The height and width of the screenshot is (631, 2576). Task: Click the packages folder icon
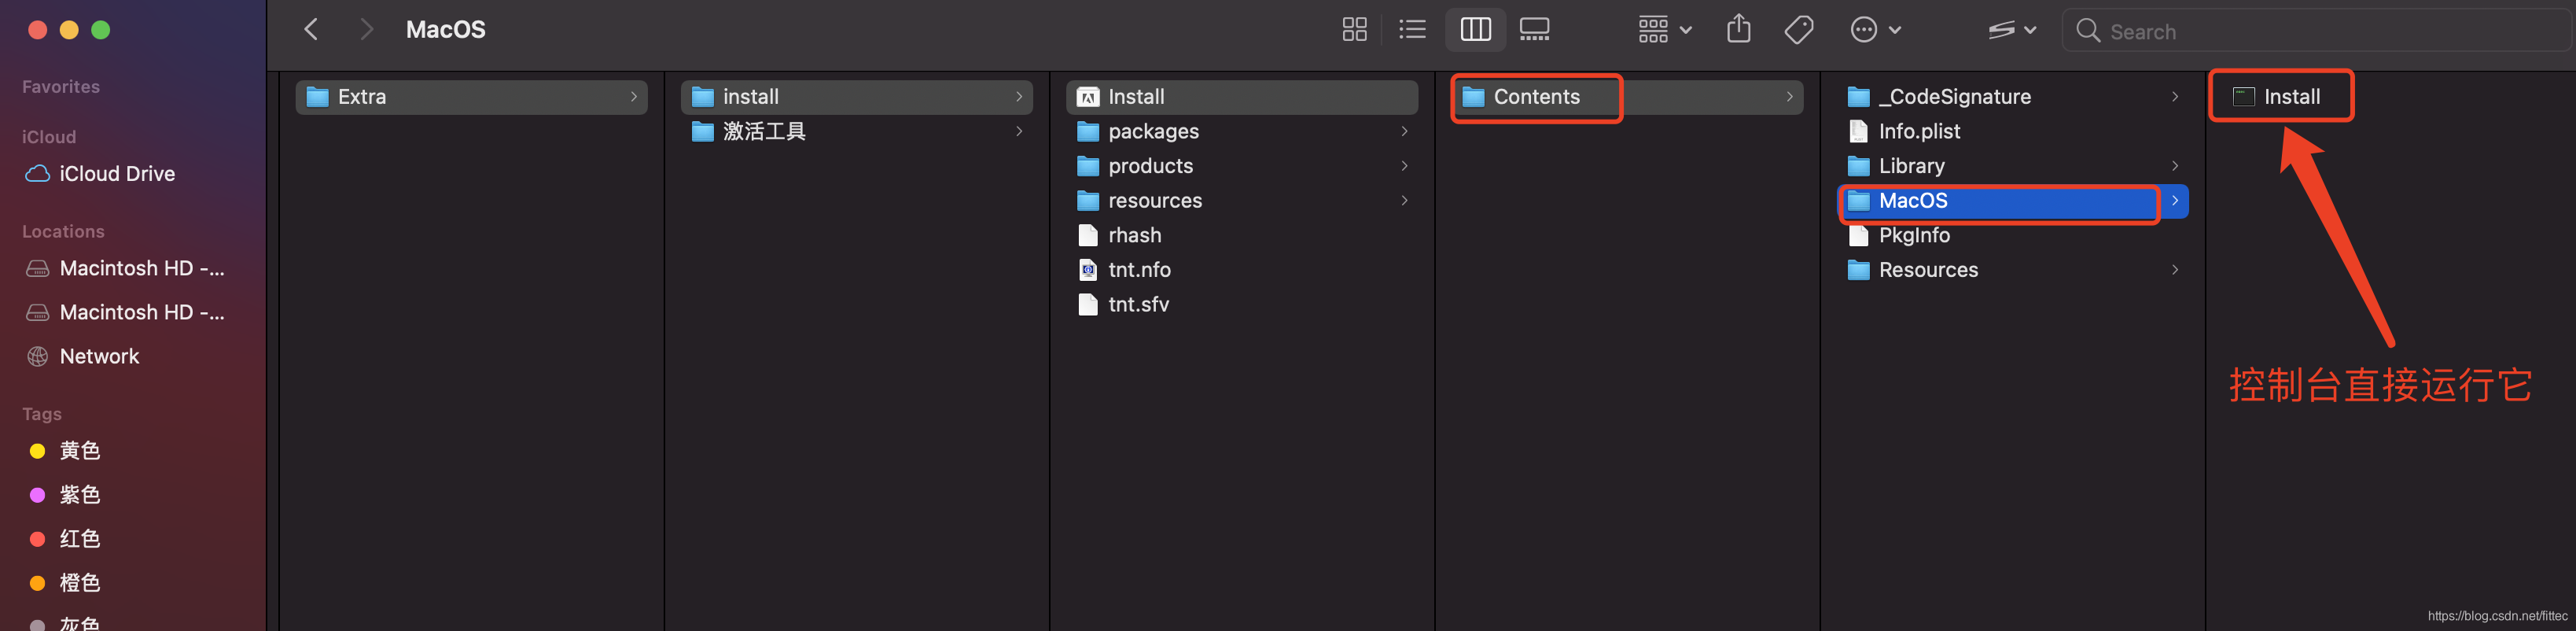click(1088, 132)
